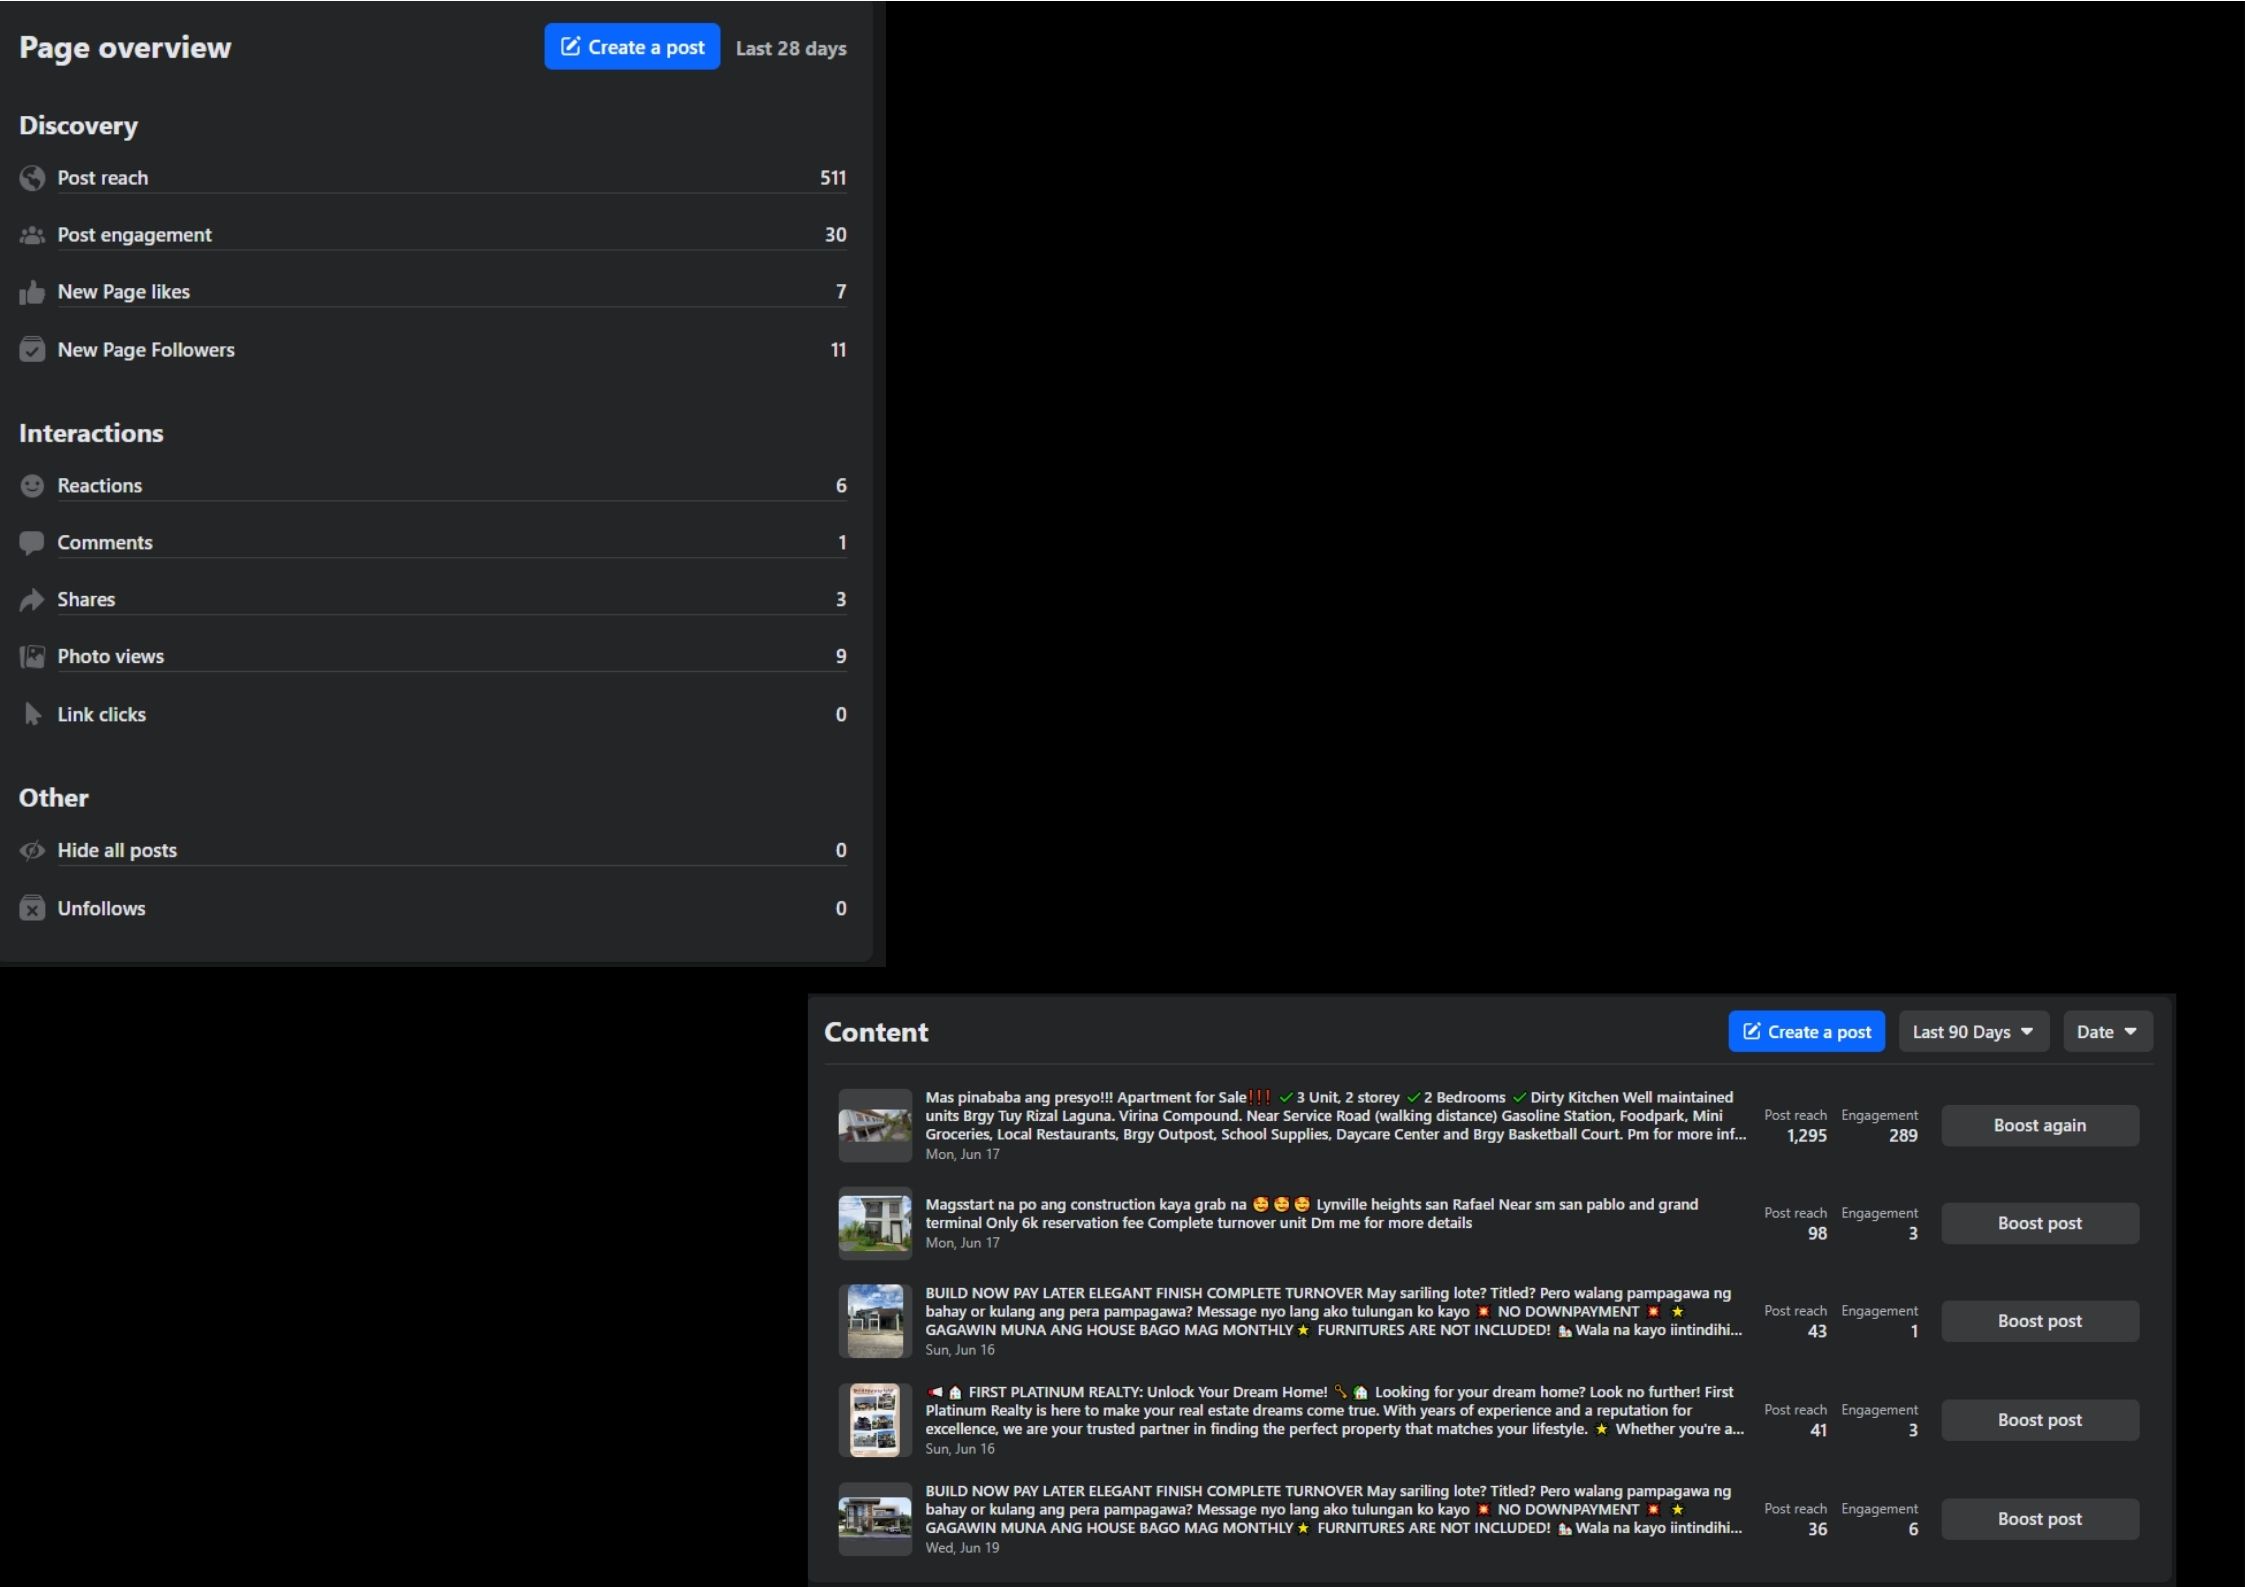The image size is (2245, 1587).
Task: Click the Hide all posts eye icon
Action: (32, 850)
